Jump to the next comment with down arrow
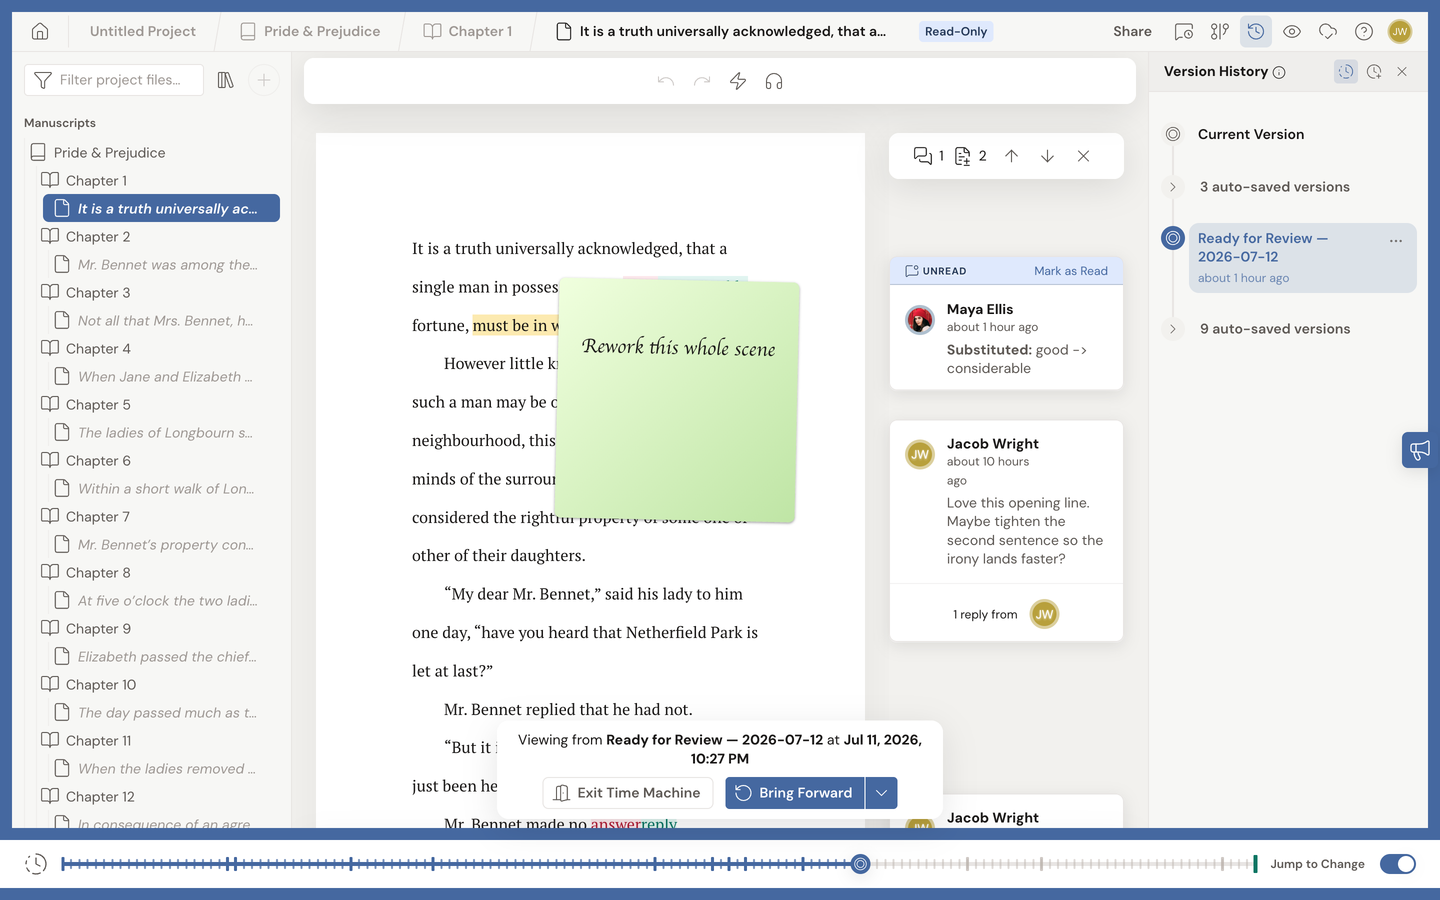 (x=1047, y=156)
